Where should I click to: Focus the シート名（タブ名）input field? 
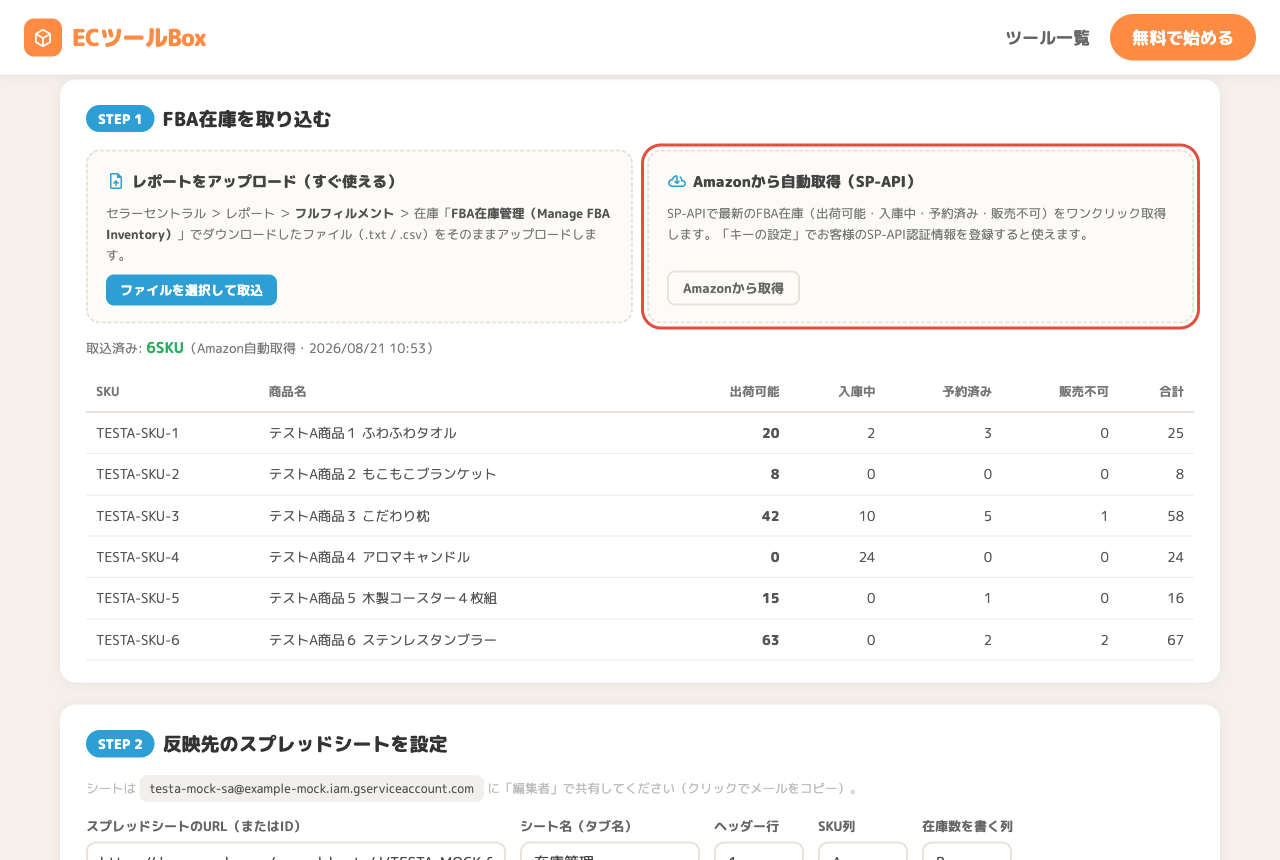610,851
